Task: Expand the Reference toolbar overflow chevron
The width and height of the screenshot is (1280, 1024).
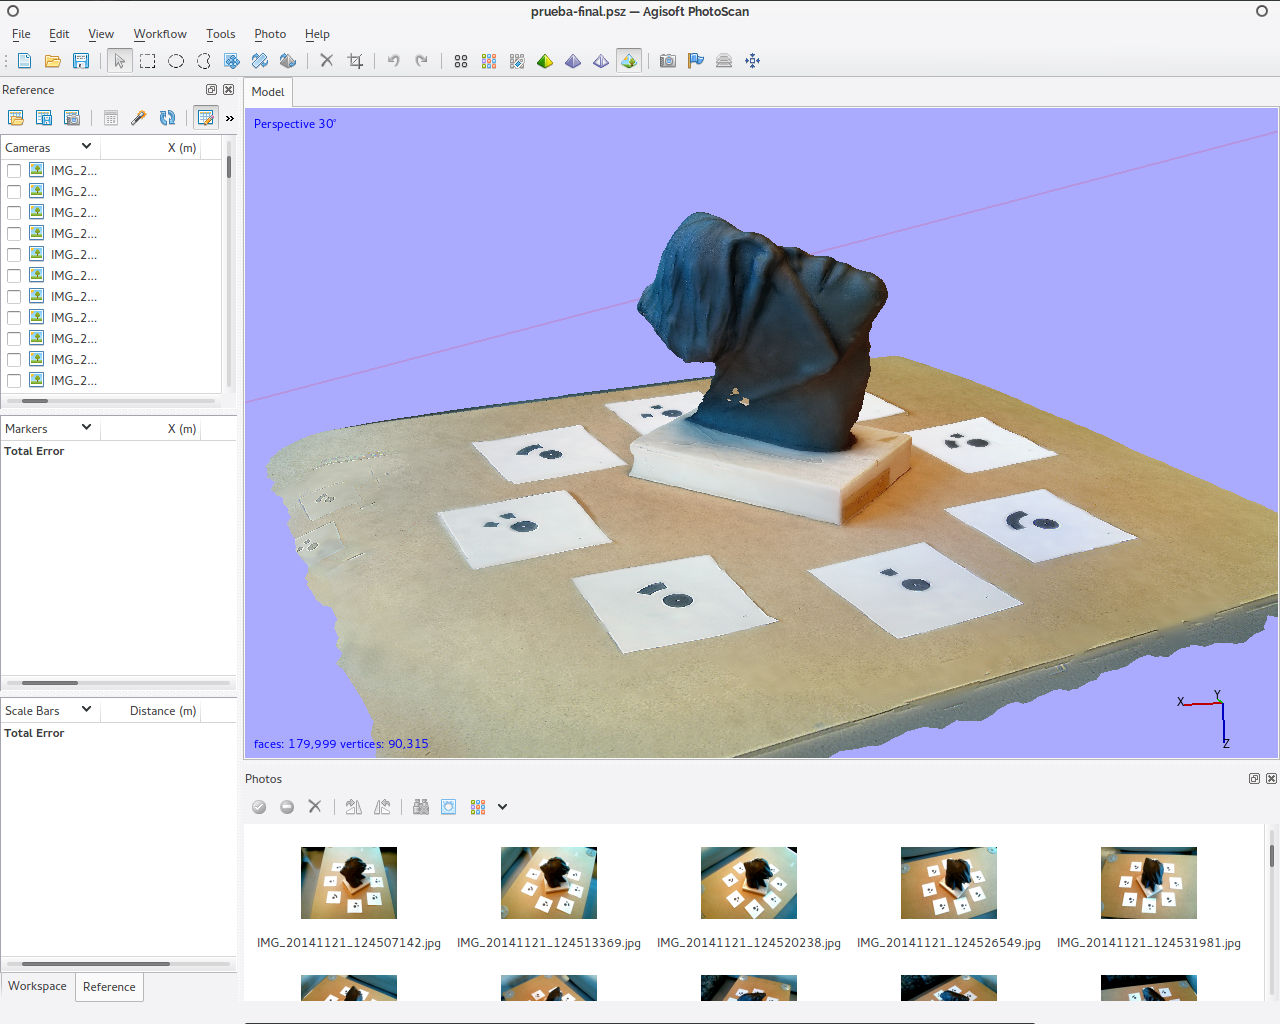Action: [x=230, y=118]
